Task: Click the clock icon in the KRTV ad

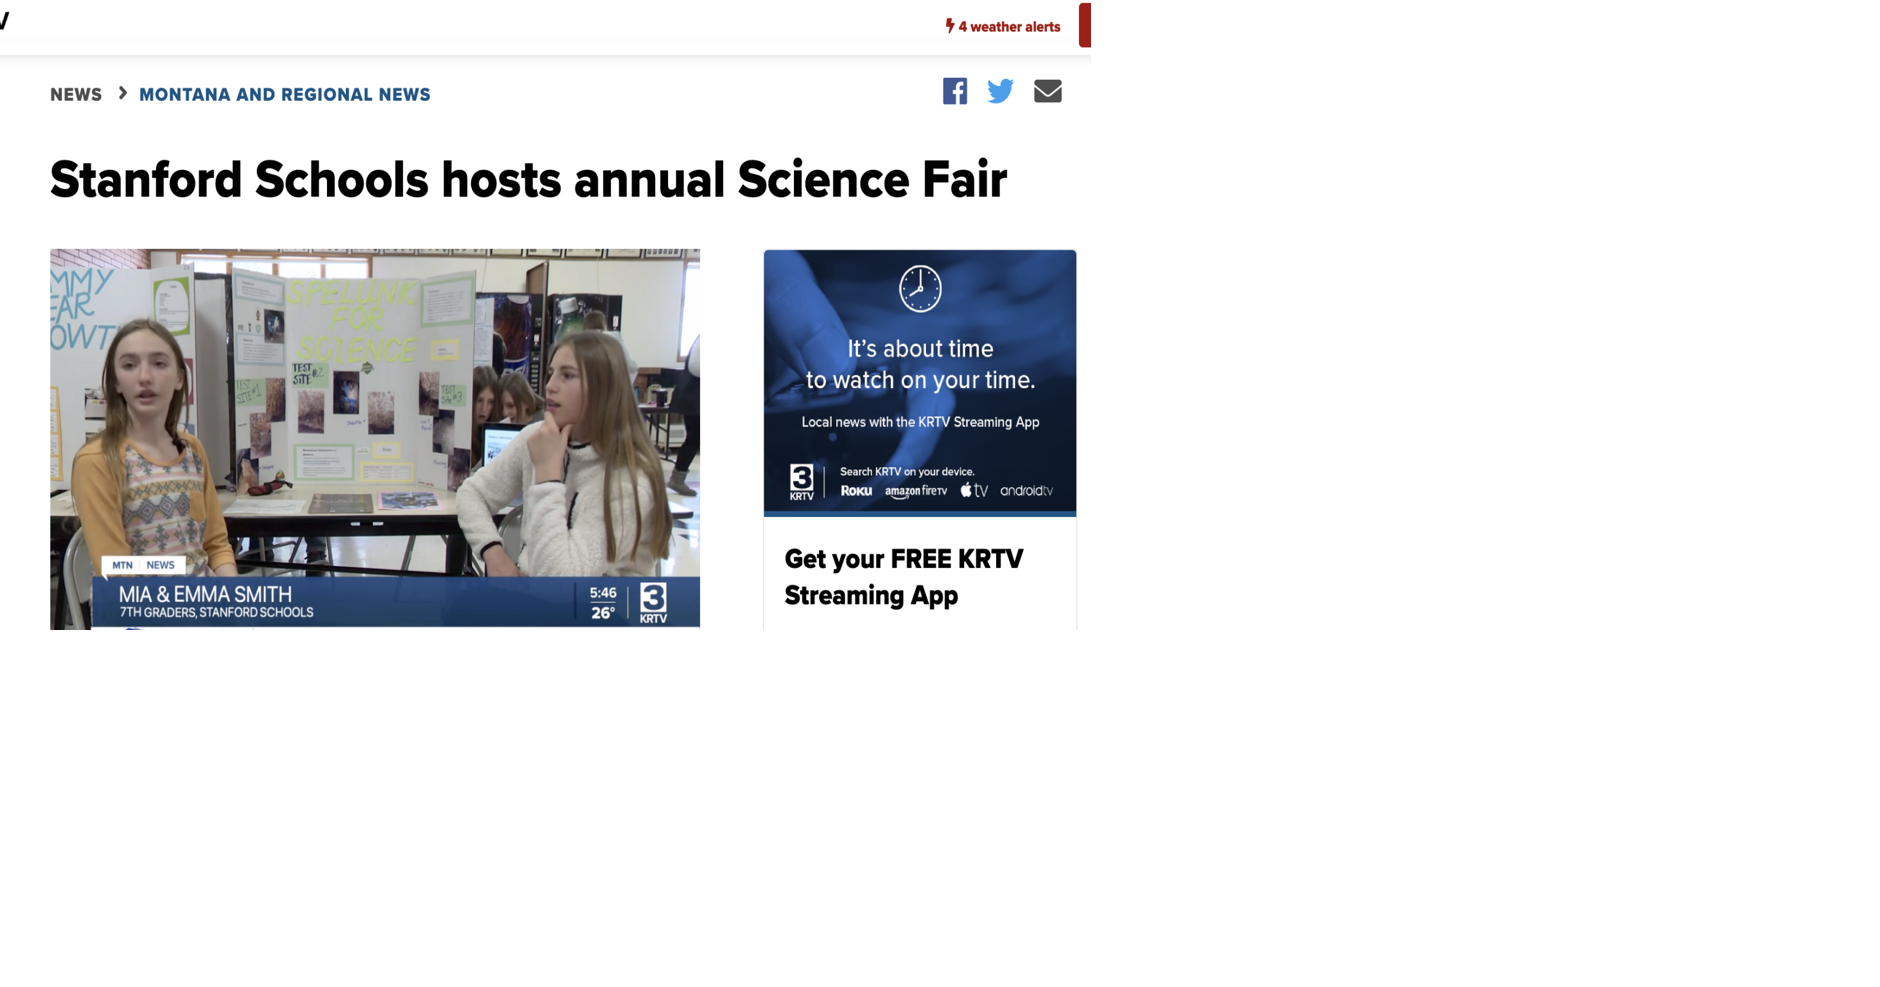Action: [920, 289]
